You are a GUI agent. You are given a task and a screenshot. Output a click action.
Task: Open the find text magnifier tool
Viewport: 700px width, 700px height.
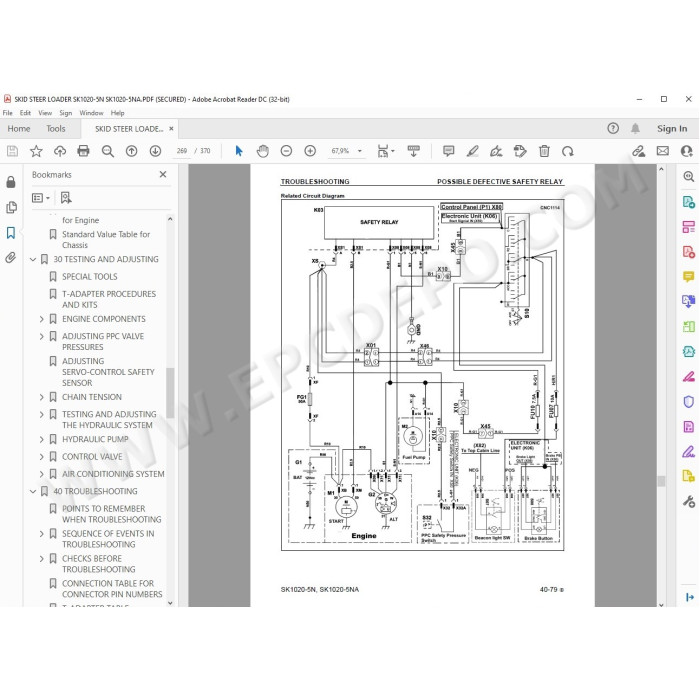(108, 151)
